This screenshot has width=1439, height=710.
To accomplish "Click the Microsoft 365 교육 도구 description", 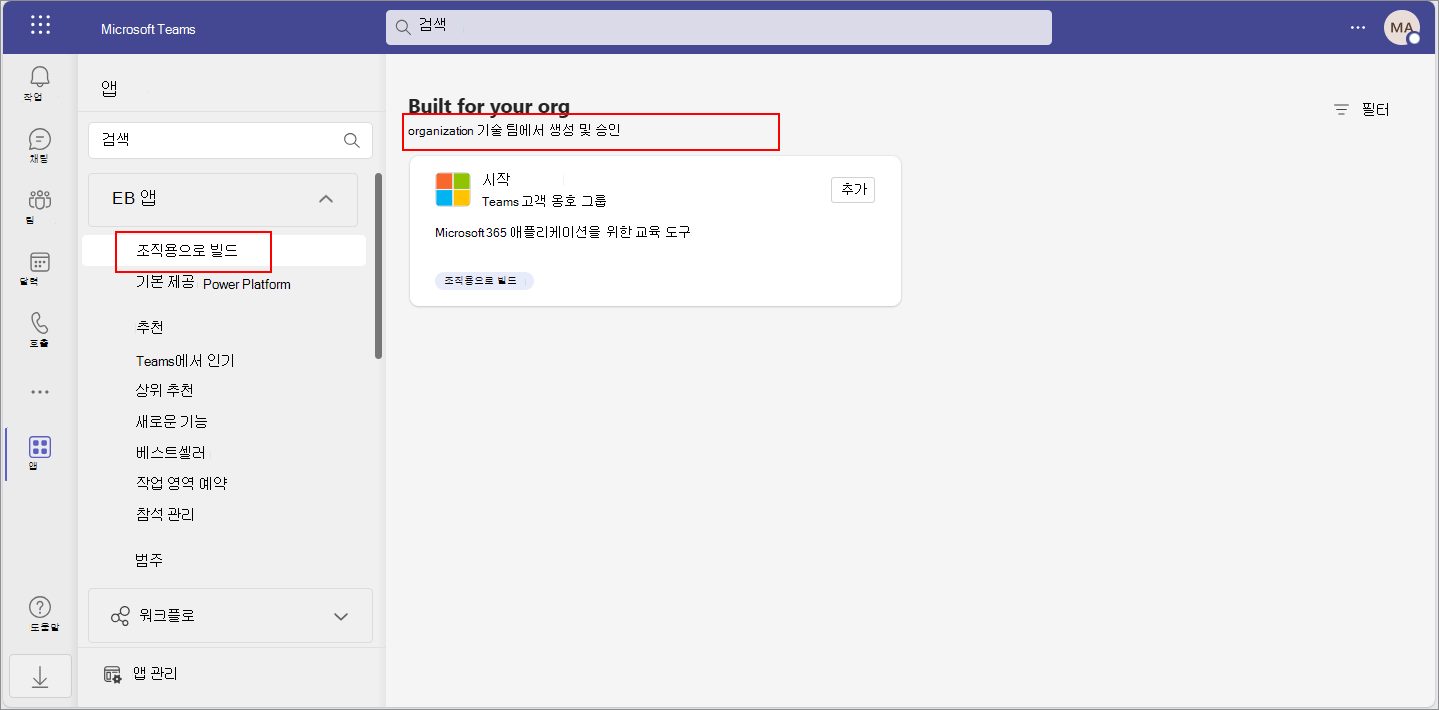I will (563, 232).
